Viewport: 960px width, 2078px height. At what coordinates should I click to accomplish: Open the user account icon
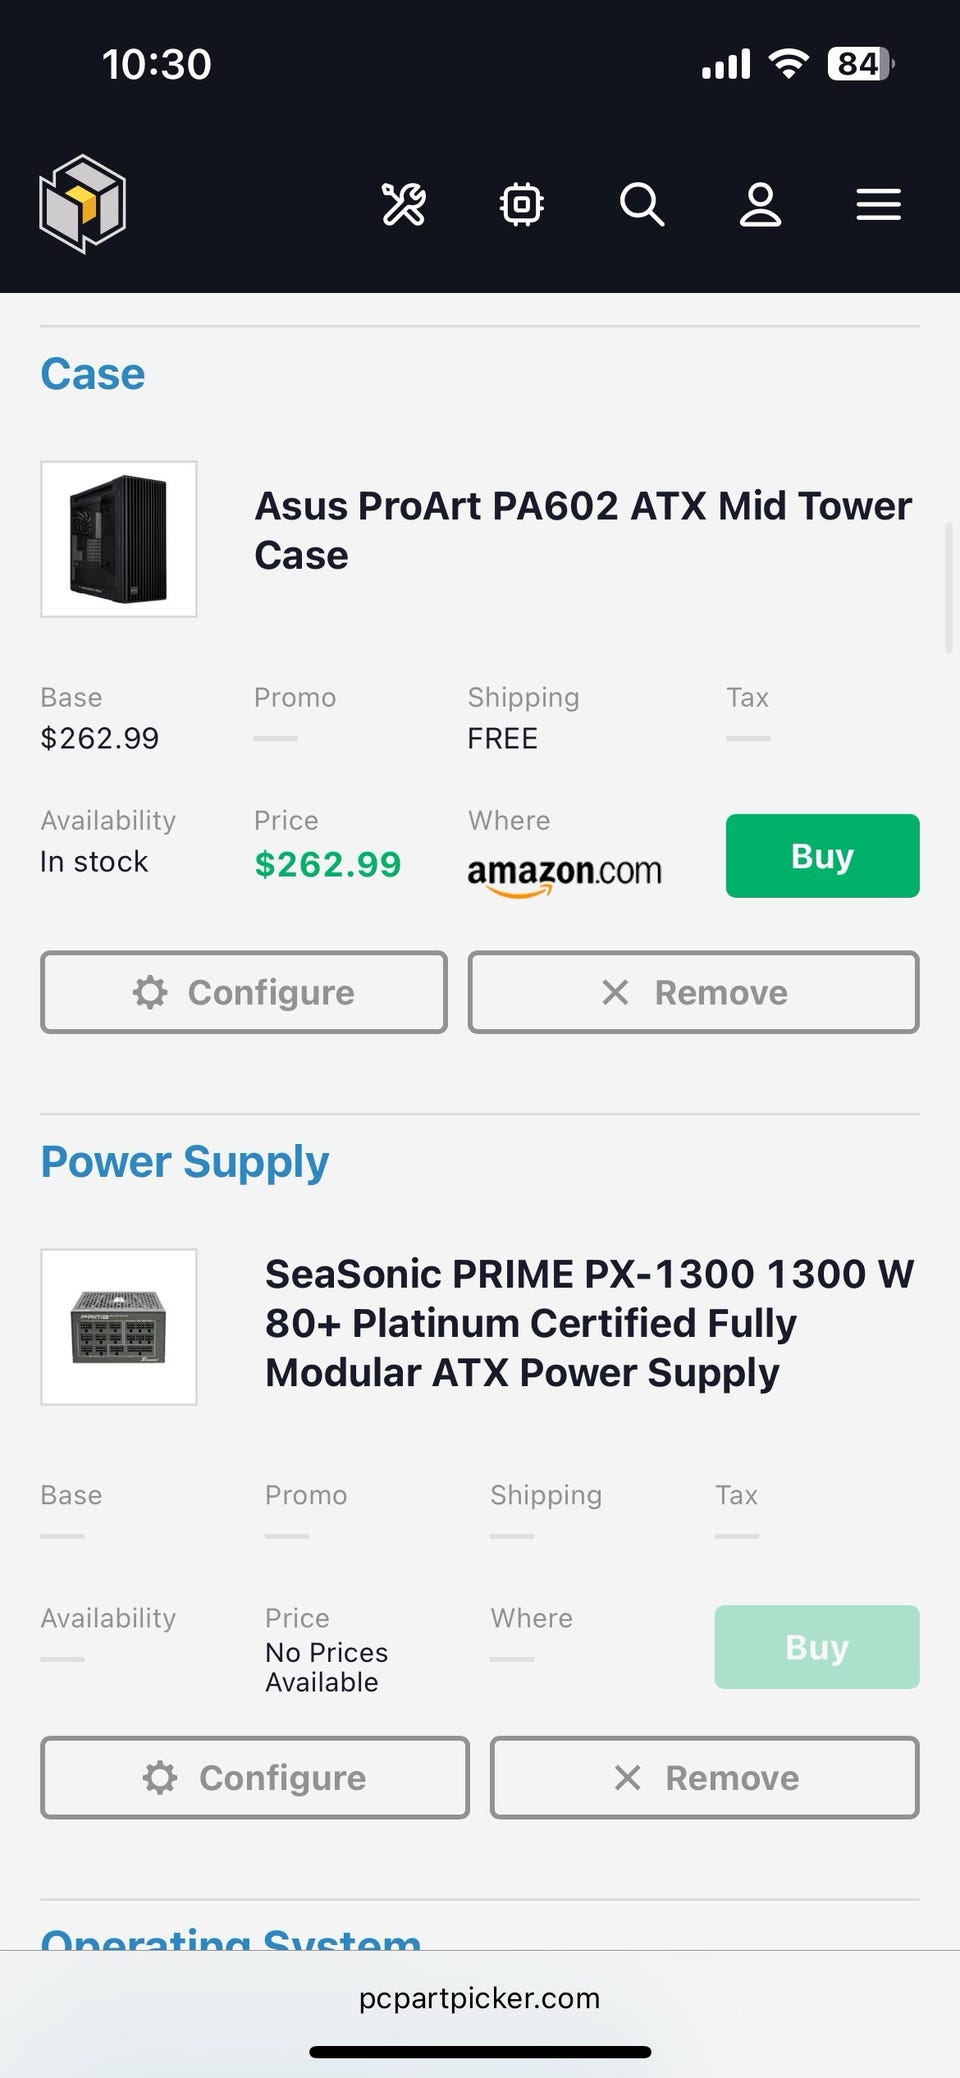pyautogui.click(x=760, y=205)
